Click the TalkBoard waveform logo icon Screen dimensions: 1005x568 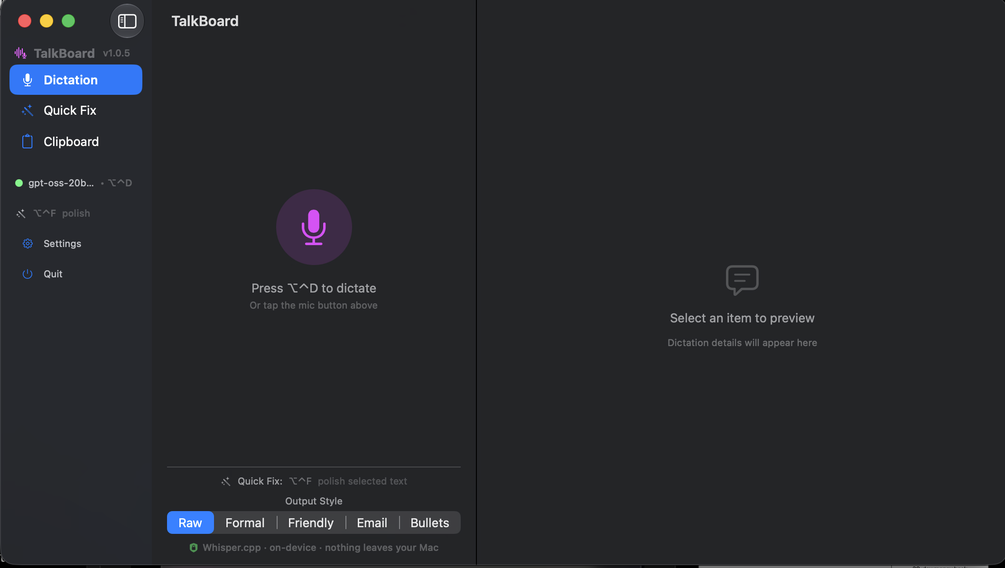click(21, 53)
